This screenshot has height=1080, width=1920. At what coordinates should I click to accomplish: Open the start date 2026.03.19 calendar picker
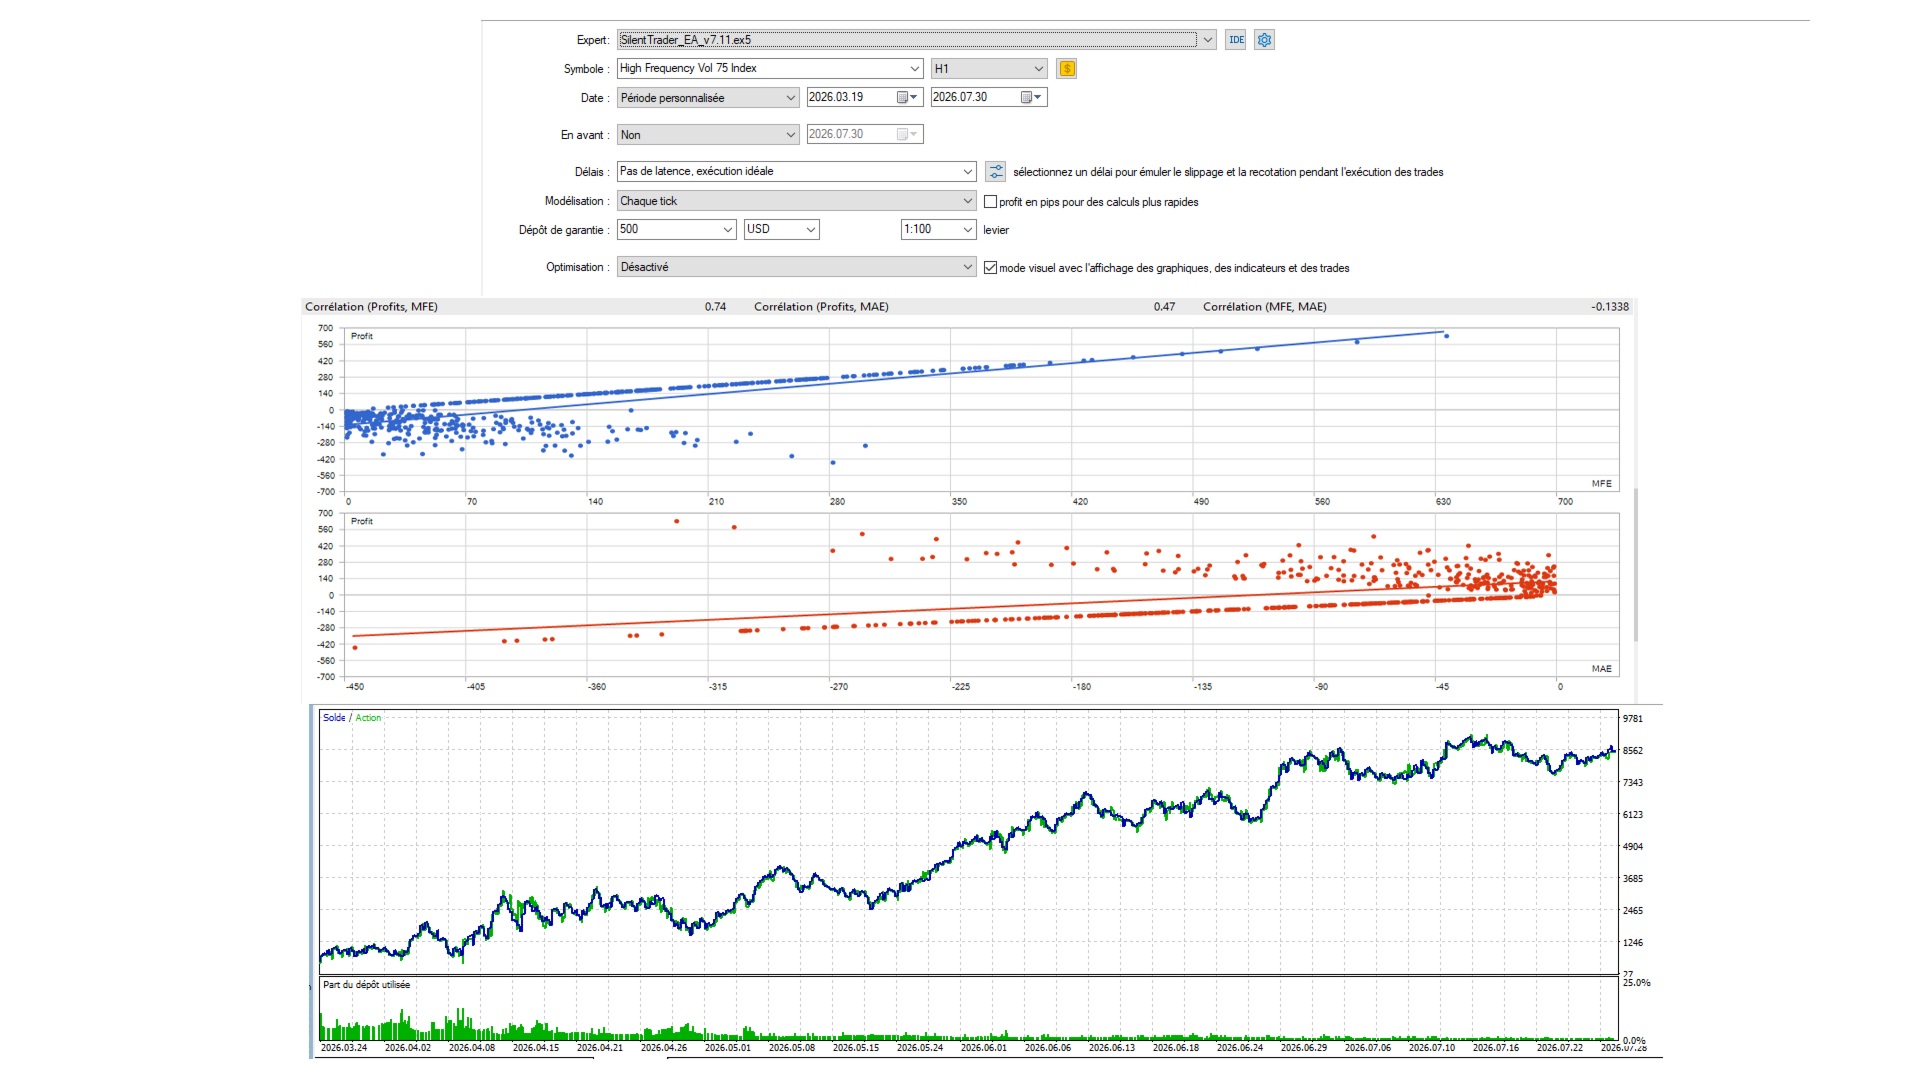[907, 97]
